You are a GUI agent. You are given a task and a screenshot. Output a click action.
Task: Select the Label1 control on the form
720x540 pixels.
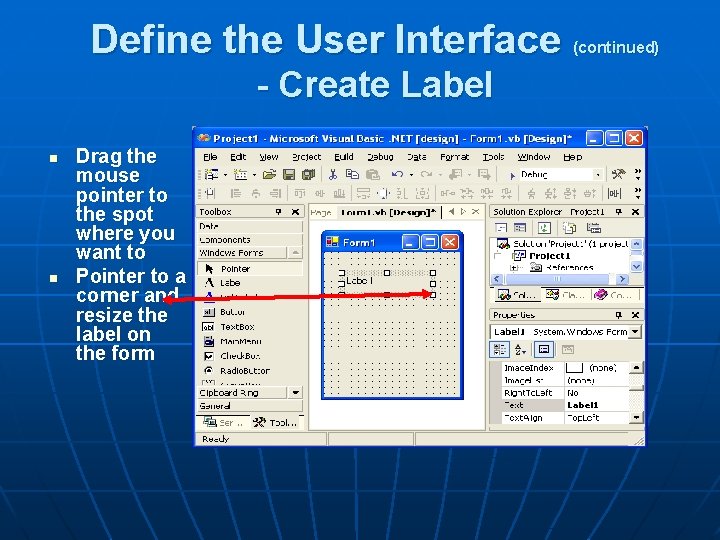click(387, 283)
